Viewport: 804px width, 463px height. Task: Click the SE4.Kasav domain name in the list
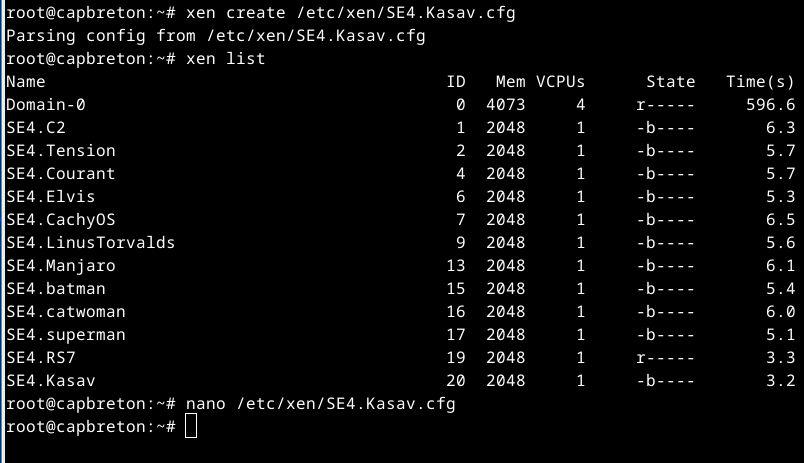(50, 381)
